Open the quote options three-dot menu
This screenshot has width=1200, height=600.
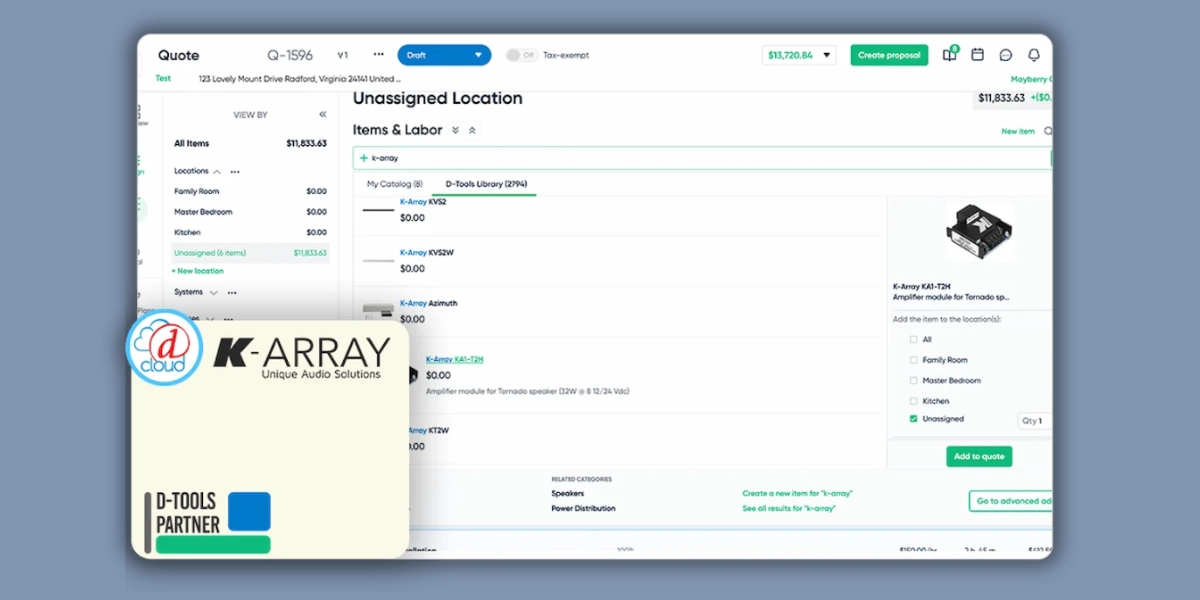click(x=378, y=55)
